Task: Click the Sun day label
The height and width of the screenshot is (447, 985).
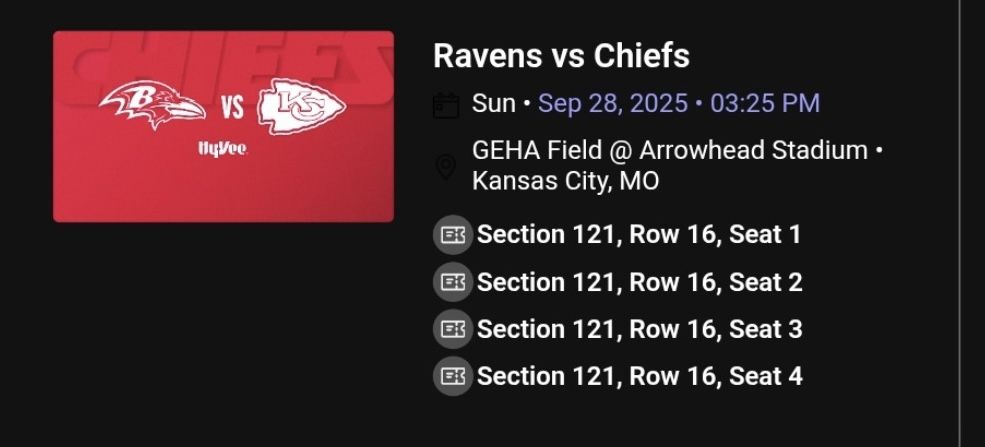Action: 493,103
